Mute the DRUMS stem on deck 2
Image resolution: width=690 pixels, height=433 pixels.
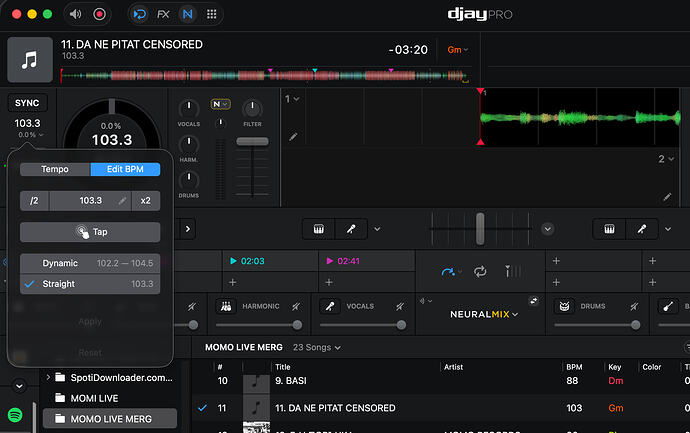tap(634, 306)
